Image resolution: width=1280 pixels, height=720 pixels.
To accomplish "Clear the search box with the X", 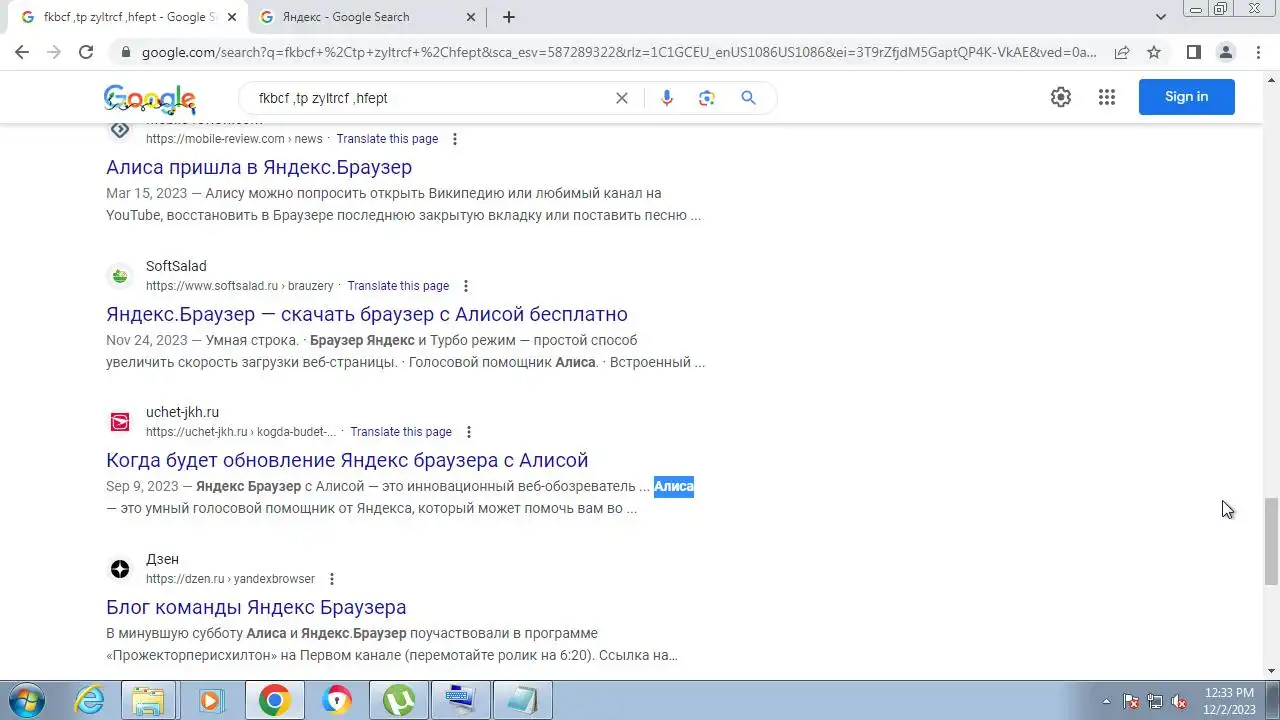I will pos(622,98).
